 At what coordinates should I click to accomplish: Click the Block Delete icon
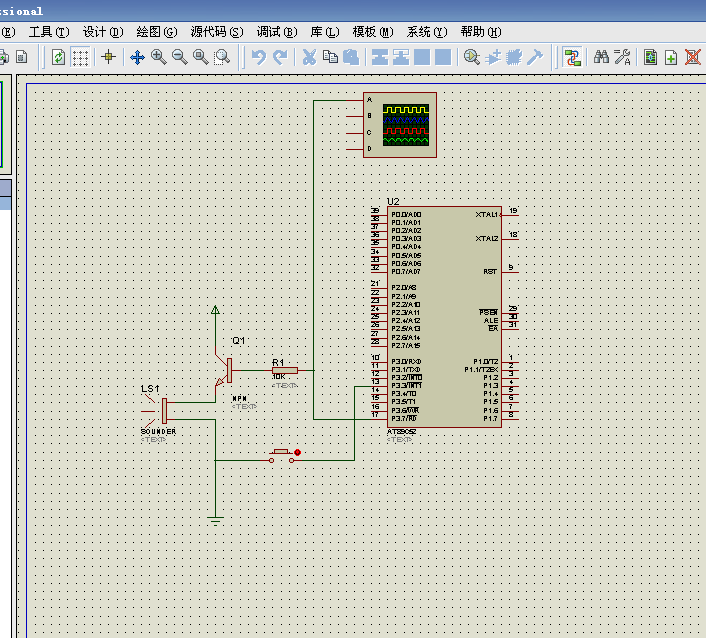click(443, 57)
